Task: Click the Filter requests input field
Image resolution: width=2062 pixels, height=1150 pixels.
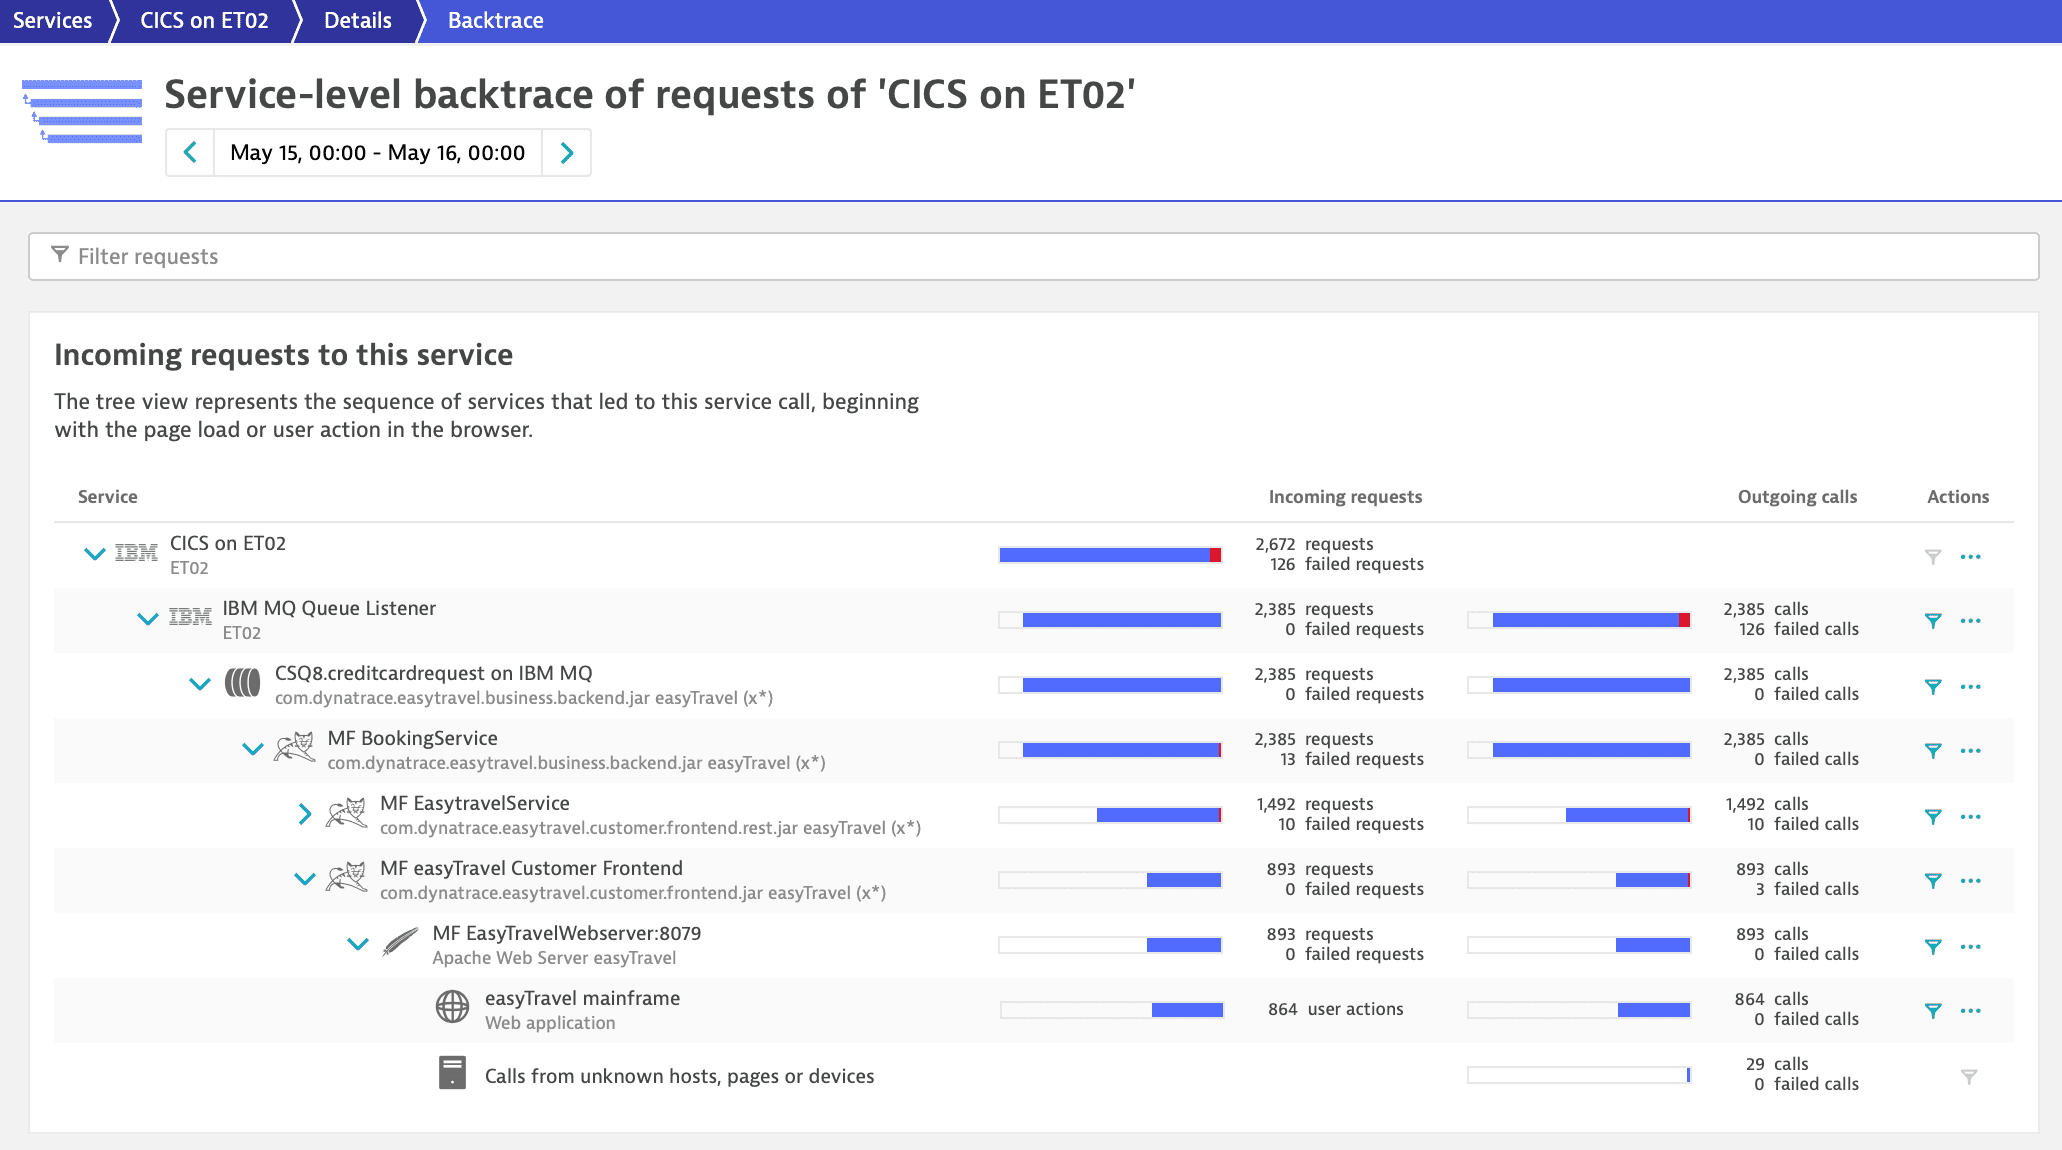Action: point(1033,257)
